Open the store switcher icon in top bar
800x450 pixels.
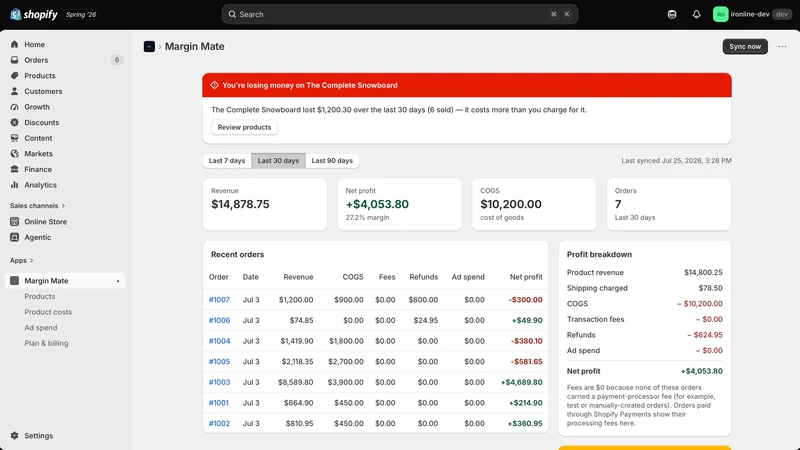click(672, 14)
